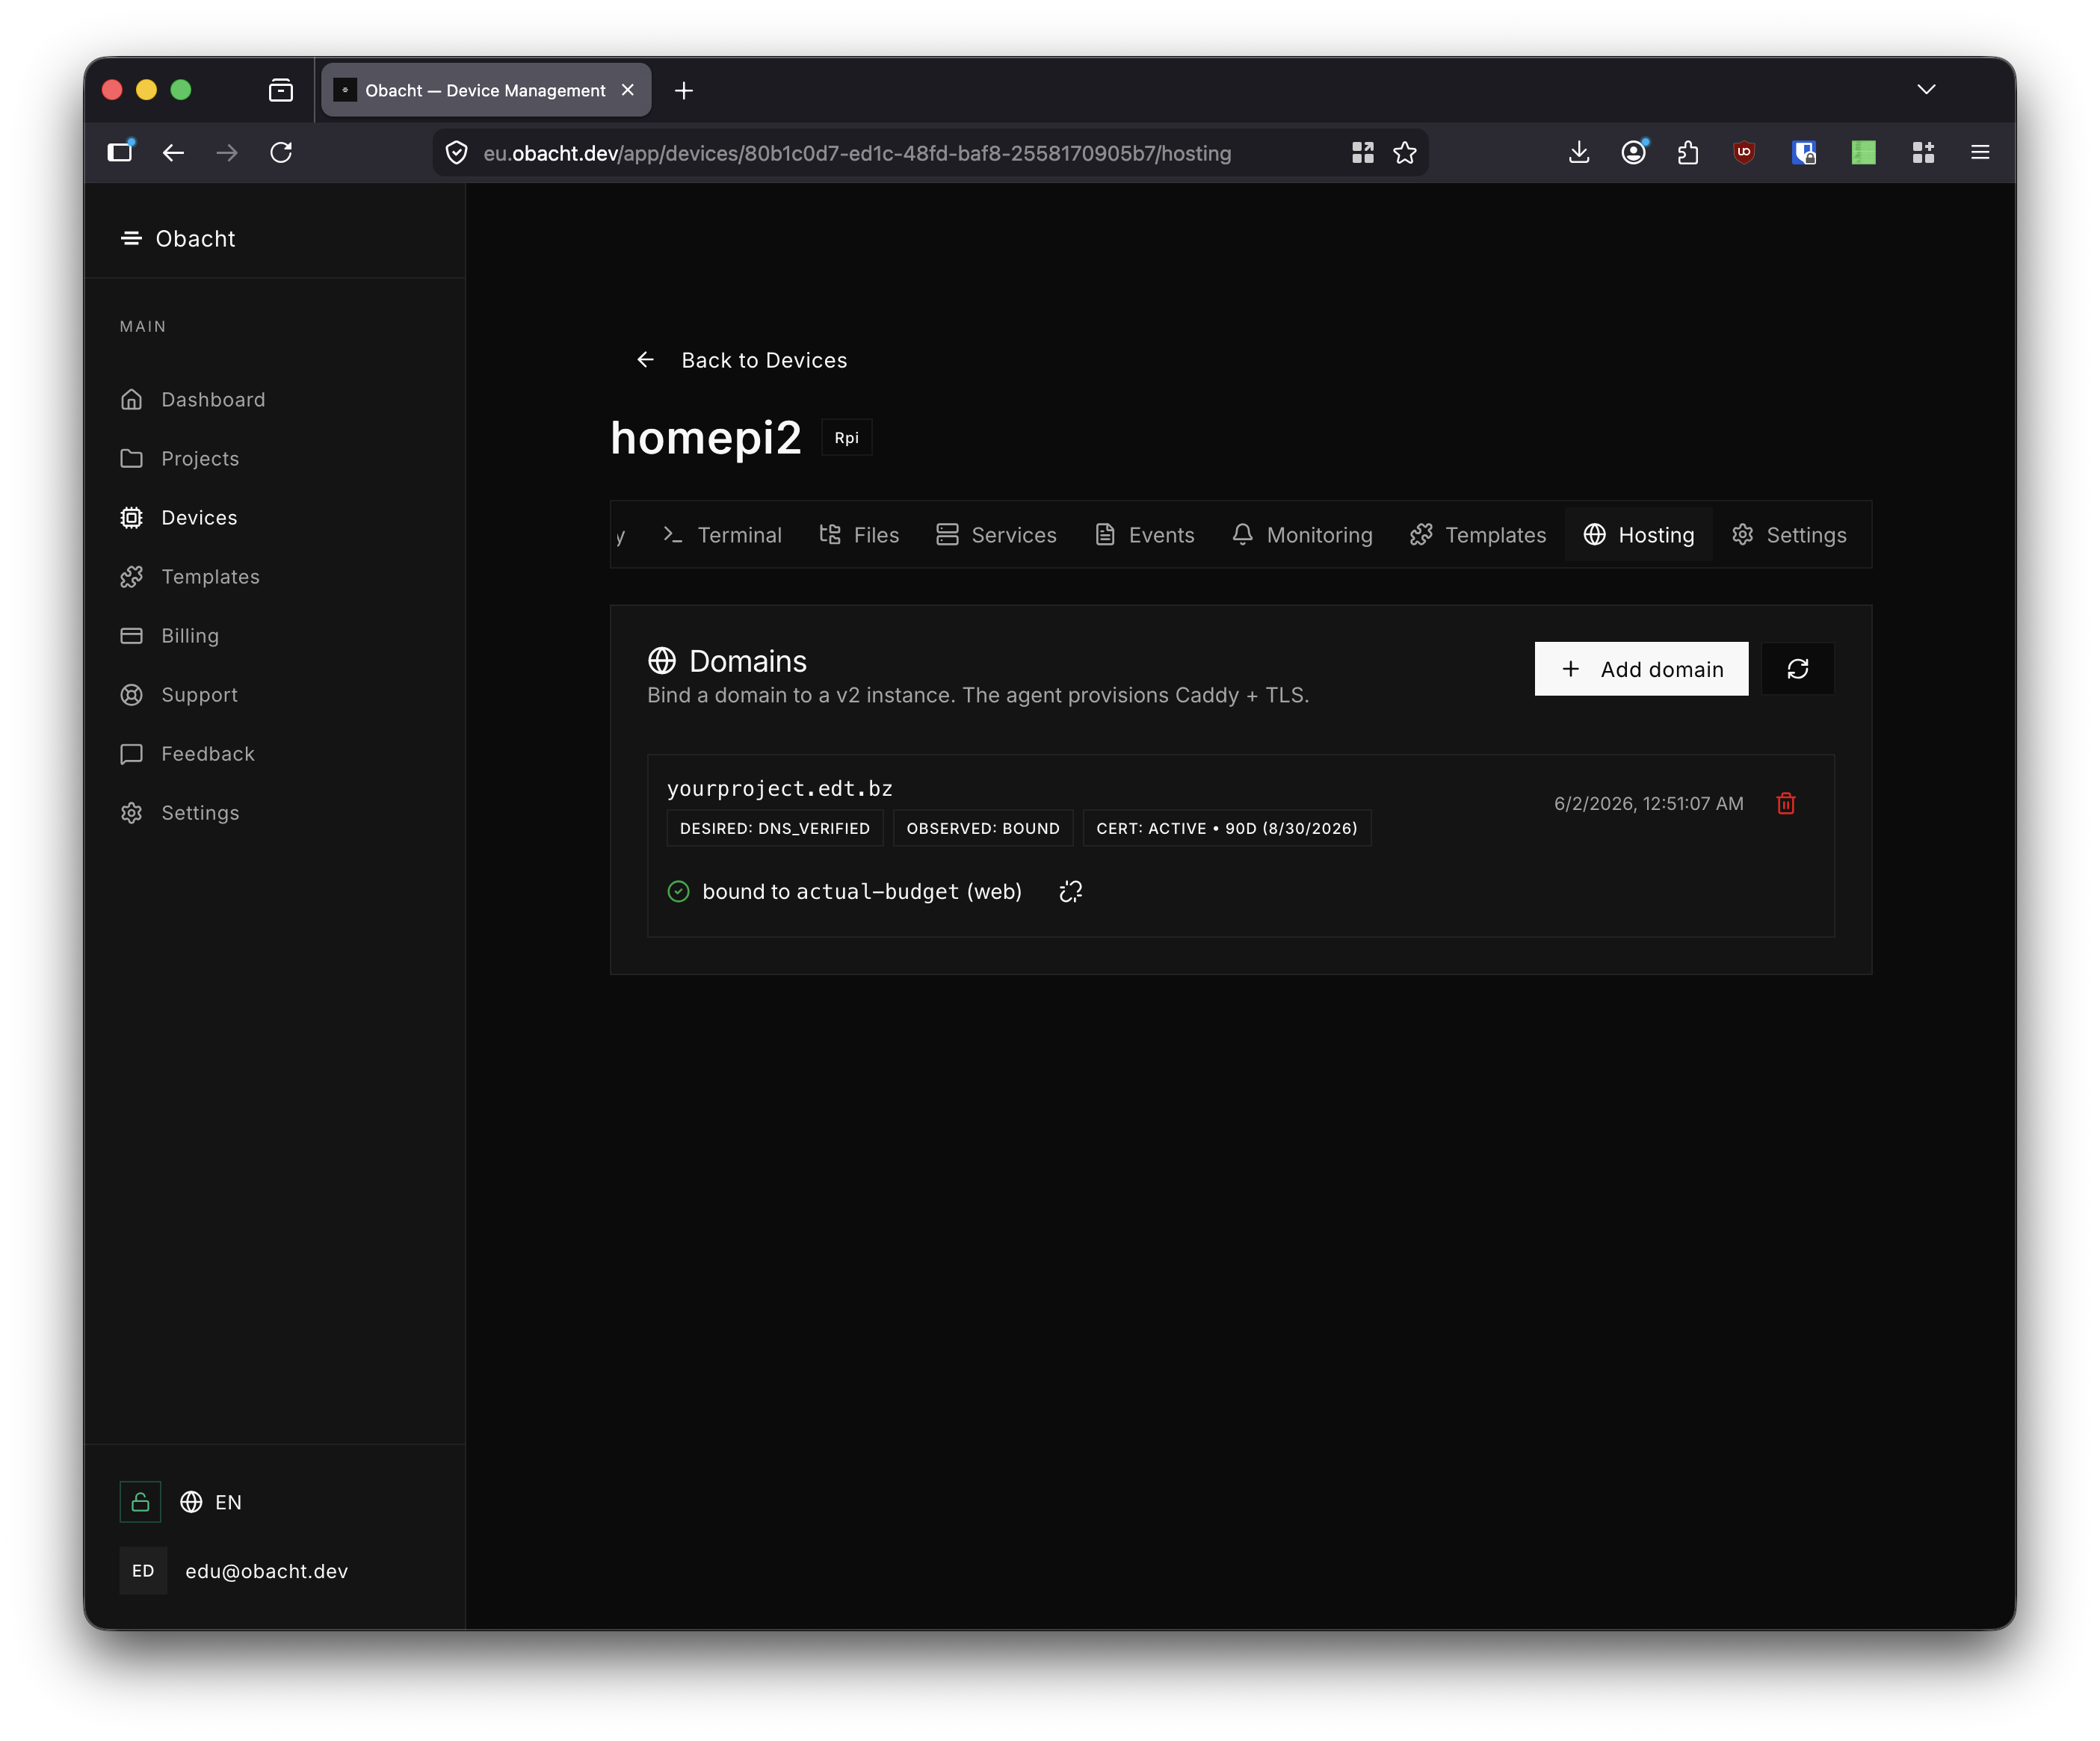Click the green bound status check icon
Screen dimensions: 2100x1741
pos(678,891)
